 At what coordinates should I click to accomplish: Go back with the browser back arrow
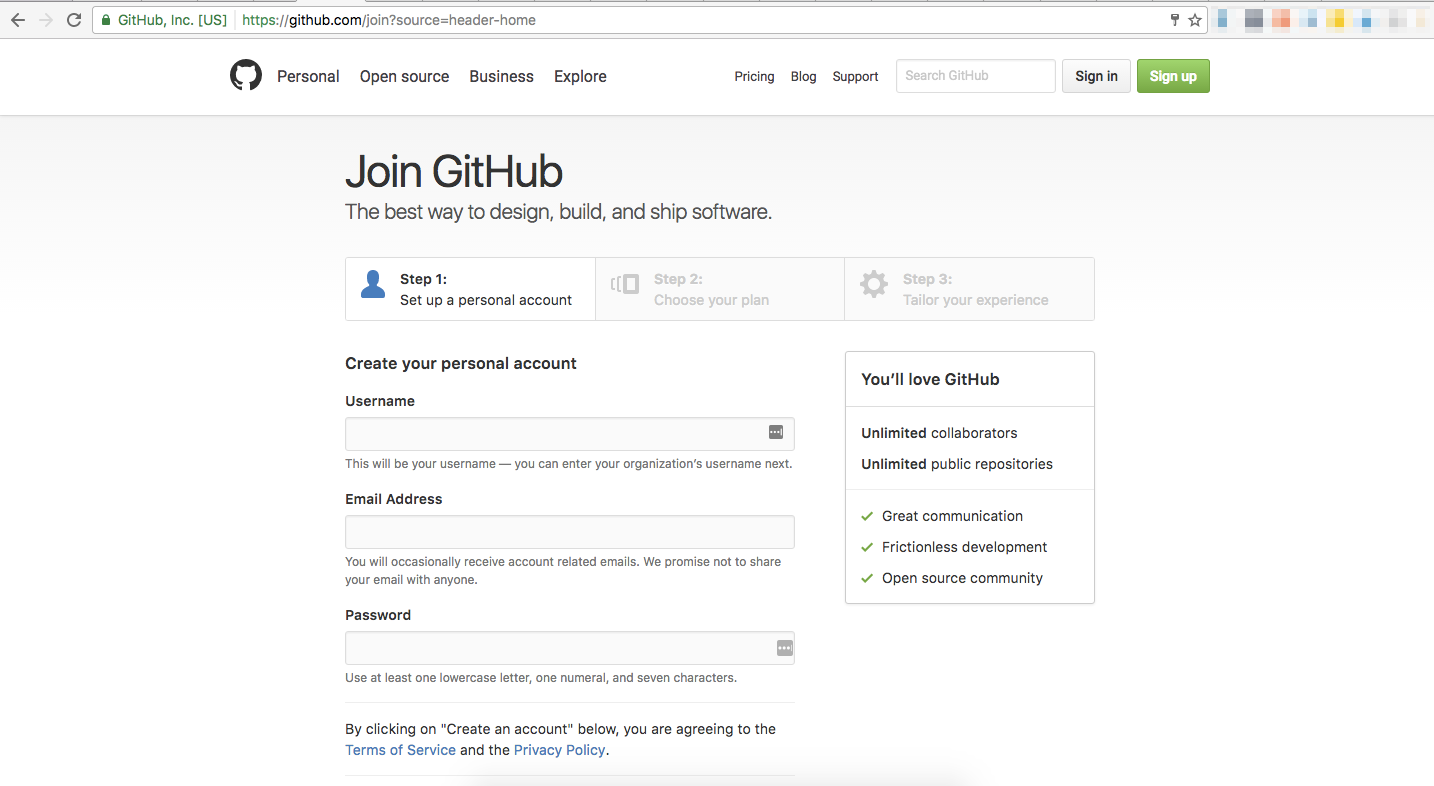(17, 20)
